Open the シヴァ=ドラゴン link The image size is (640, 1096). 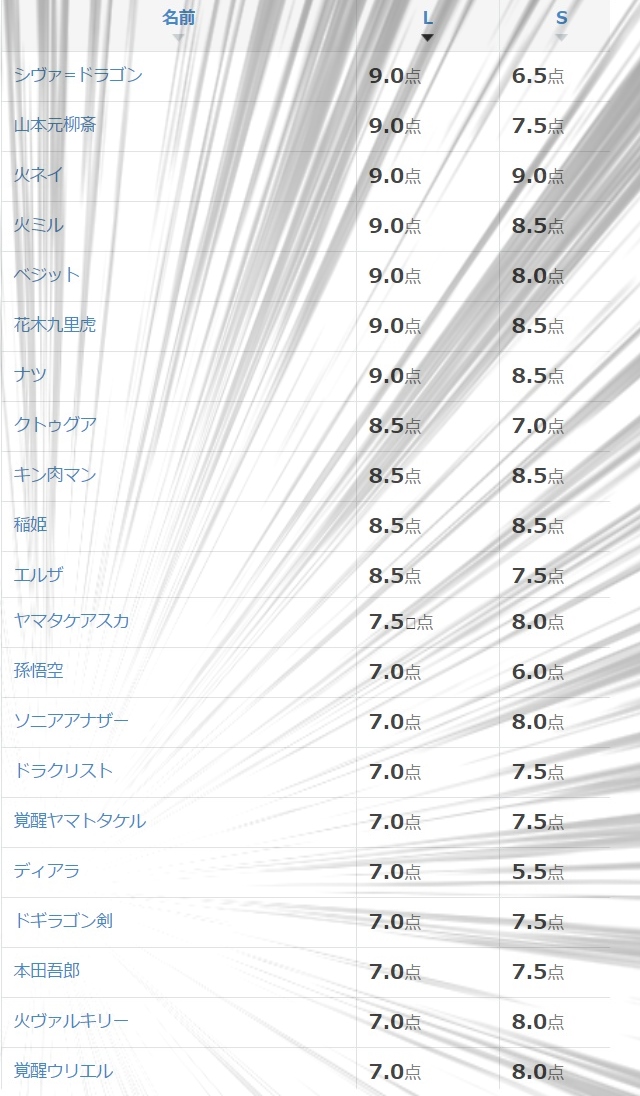click(78, 75)
